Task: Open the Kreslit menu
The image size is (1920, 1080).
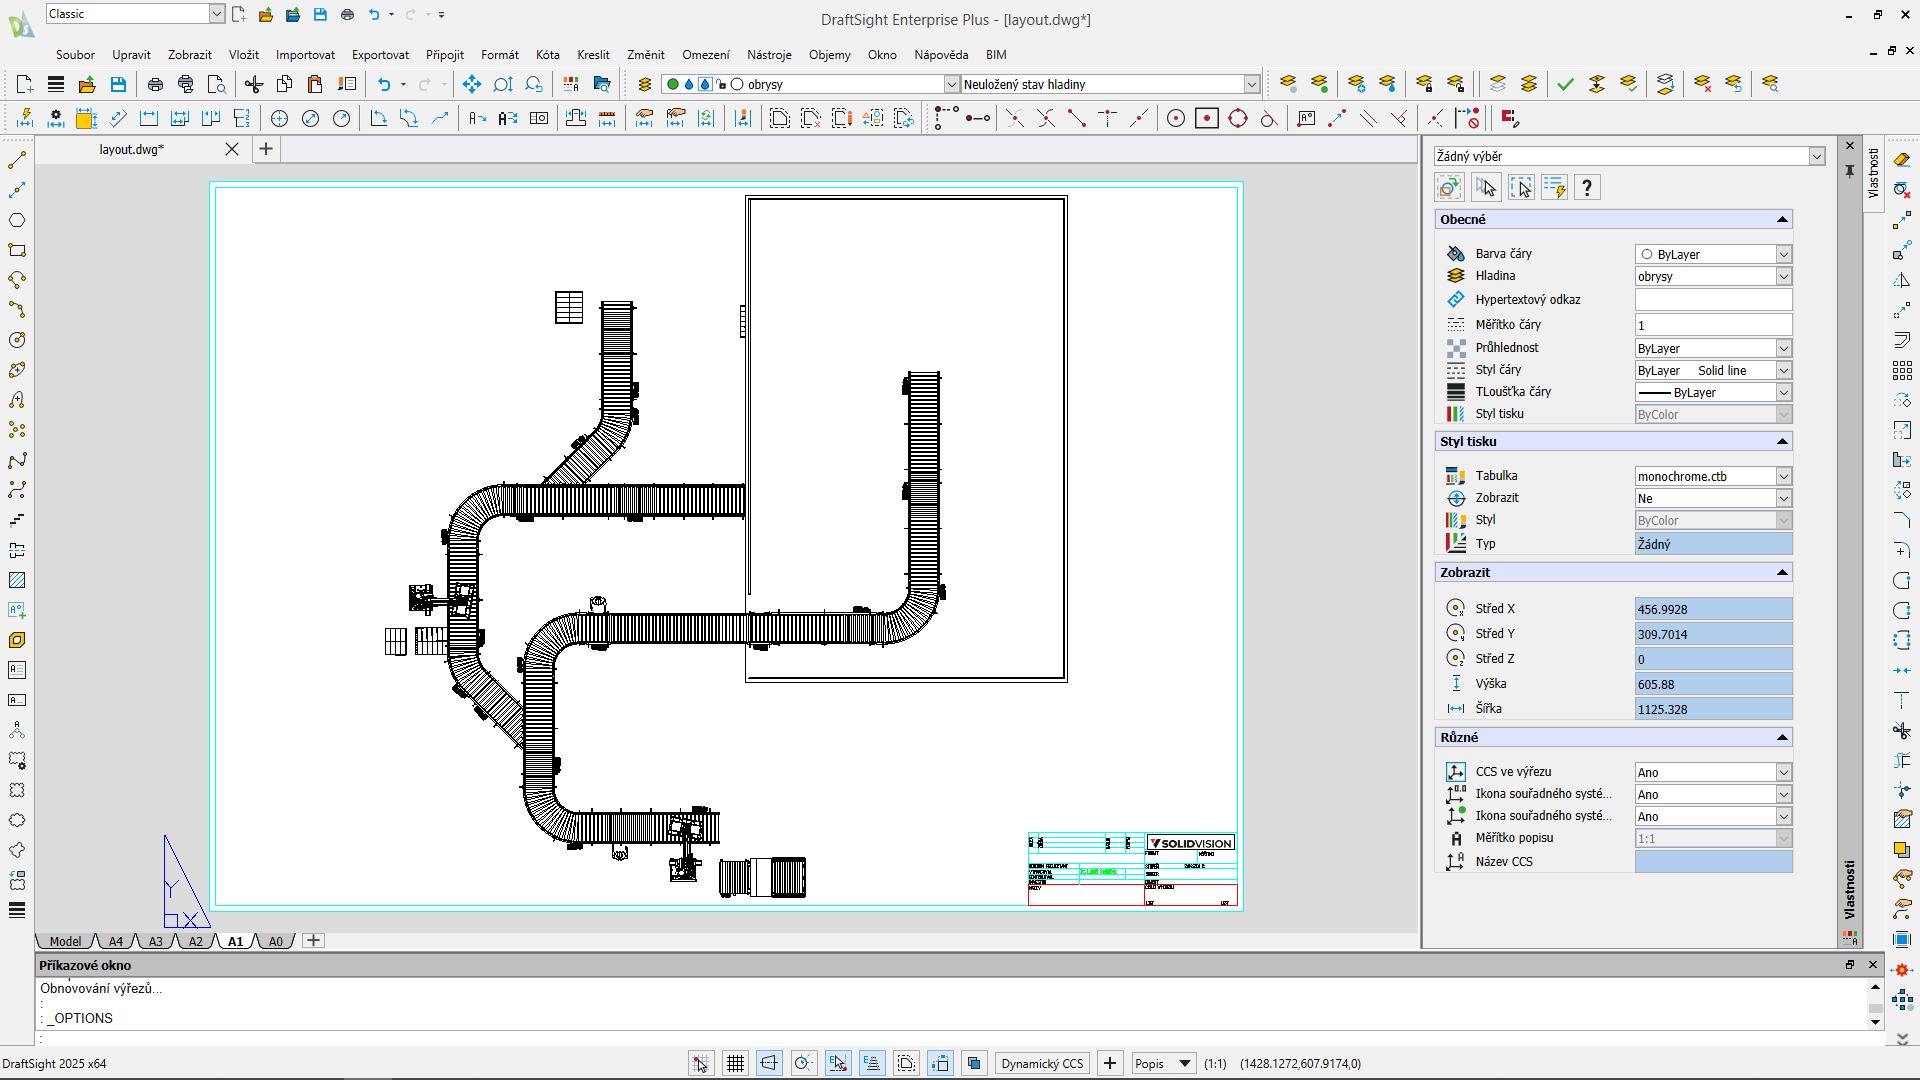Action: click(x=593, y=55)
